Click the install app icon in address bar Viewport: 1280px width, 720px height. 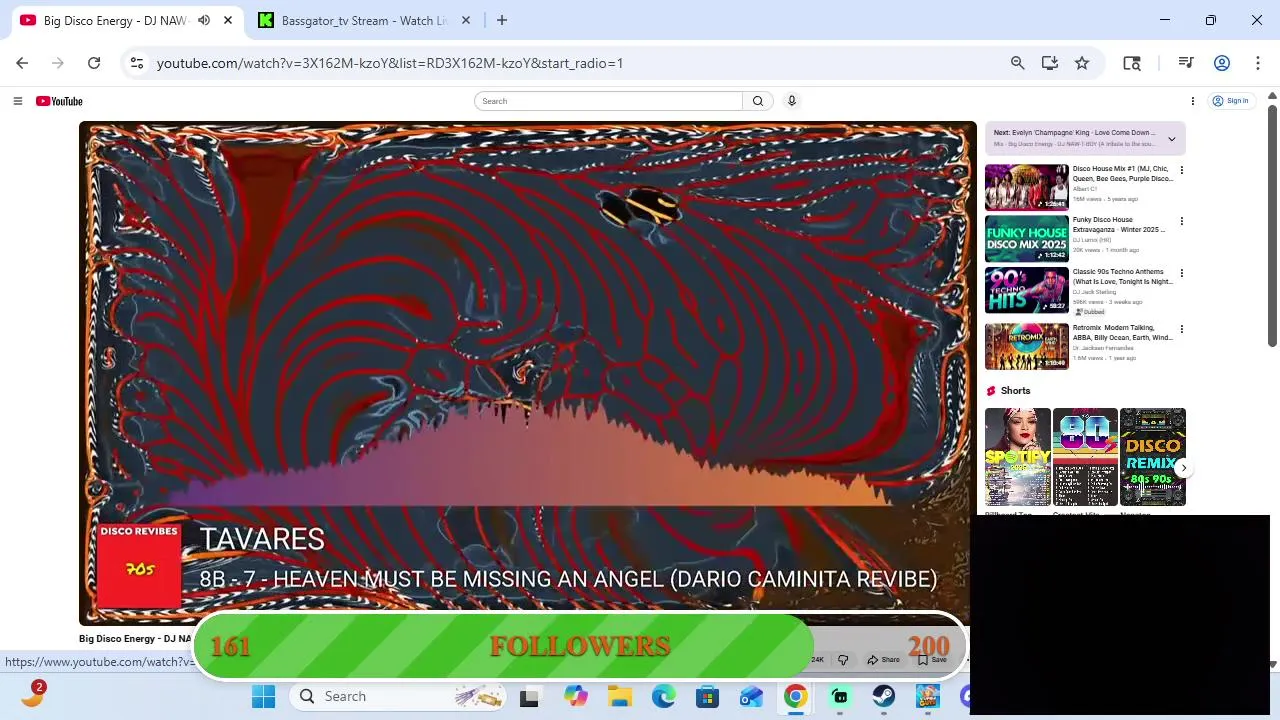(1049, 63)
